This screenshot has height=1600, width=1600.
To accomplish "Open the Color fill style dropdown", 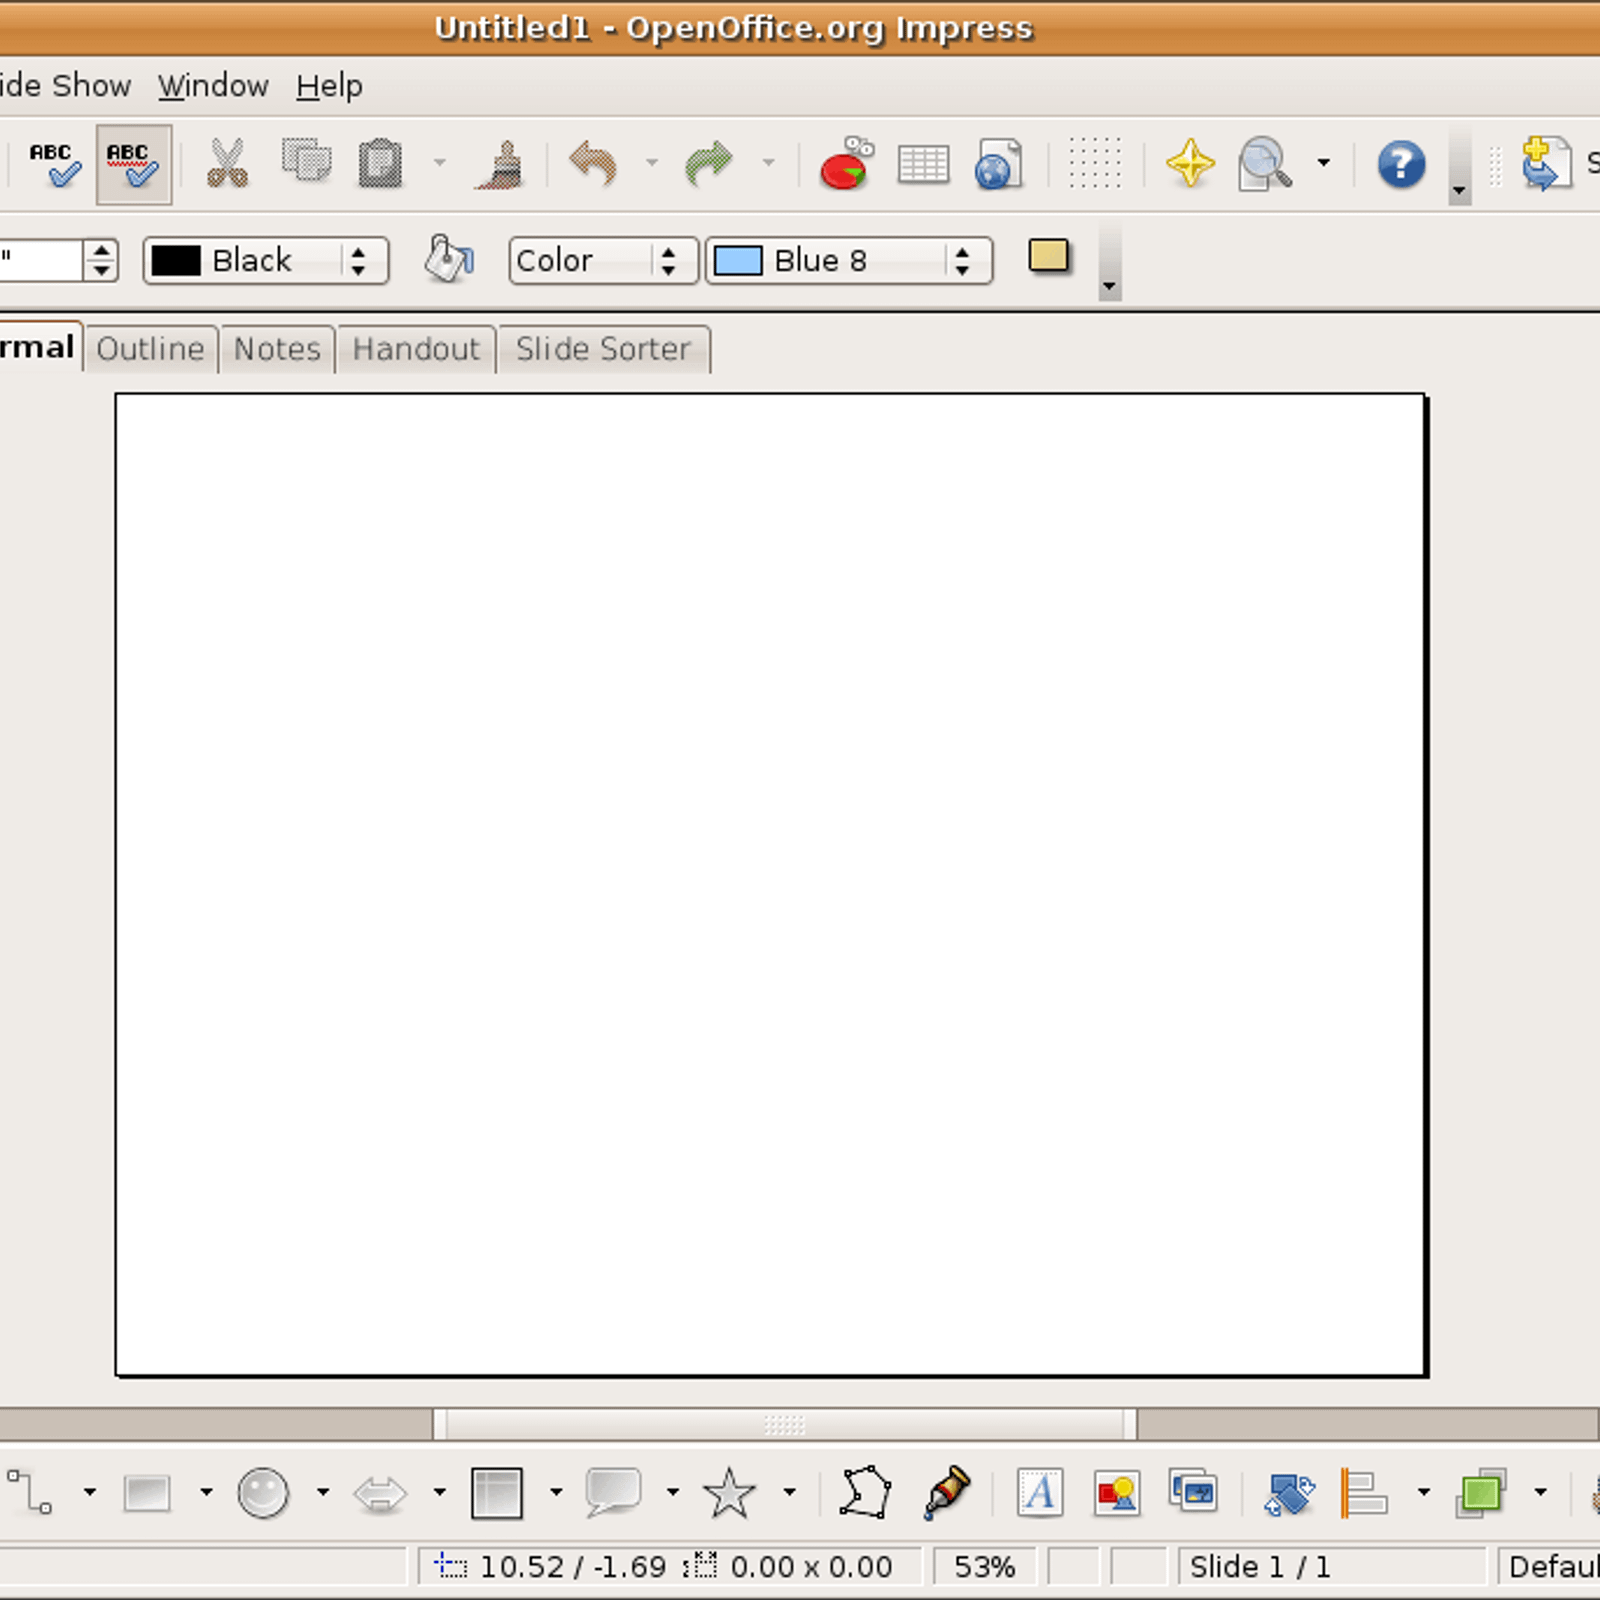I will click(x=603, y=260).
